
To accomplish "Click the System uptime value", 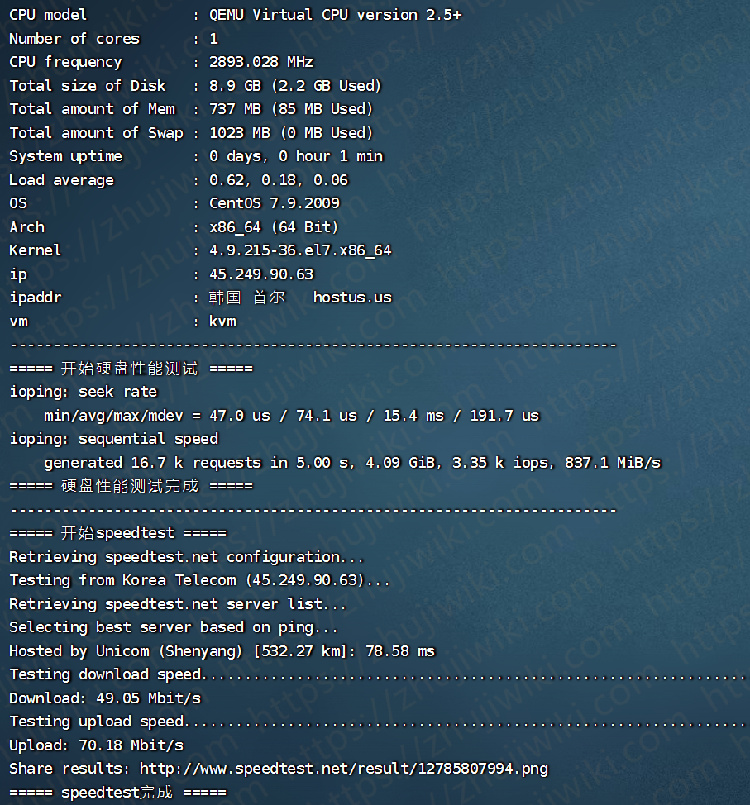I will click(x=296, y=156).
